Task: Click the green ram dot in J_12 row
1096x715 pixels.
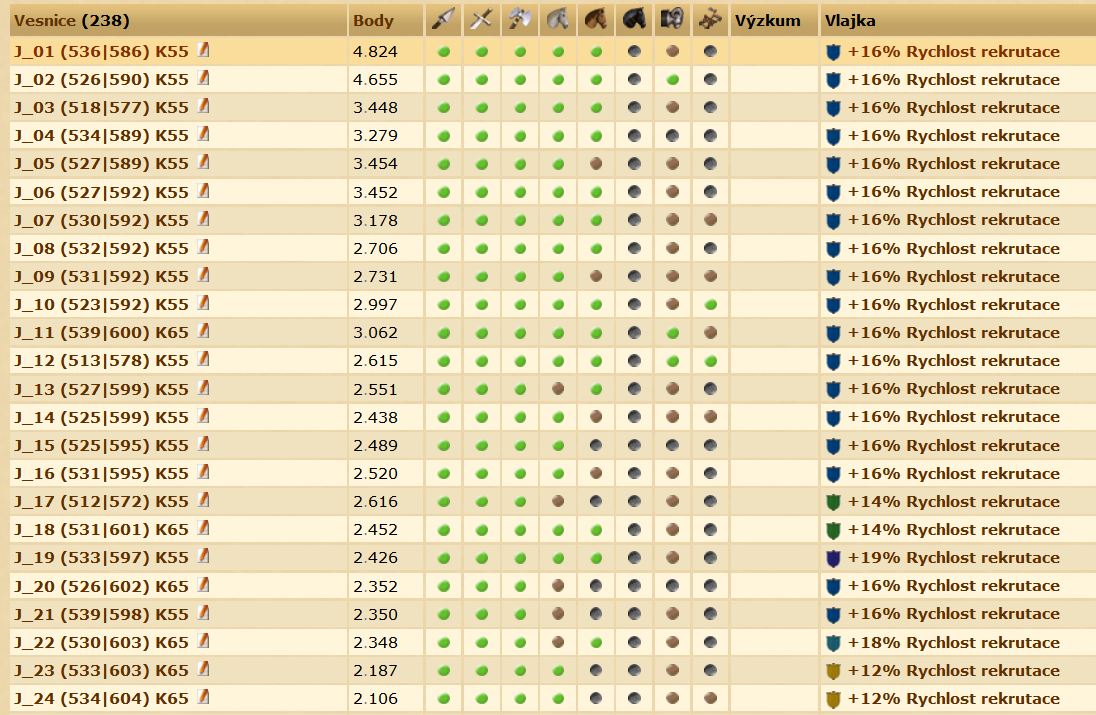Action: click(672, 361)
